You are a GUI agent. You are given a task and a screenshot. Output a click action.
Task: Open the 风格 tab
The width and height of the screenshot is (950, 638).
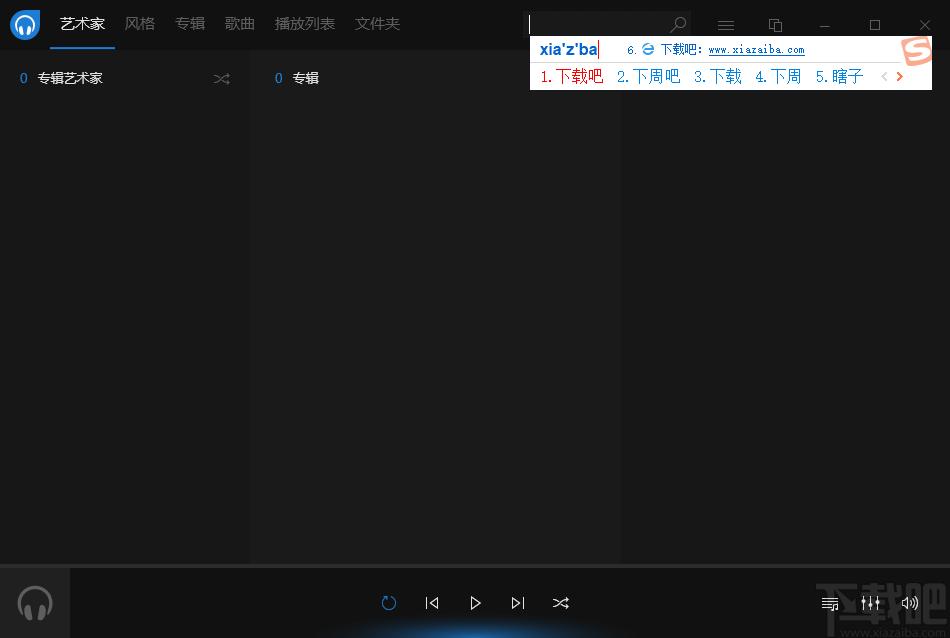pos(140,24)
